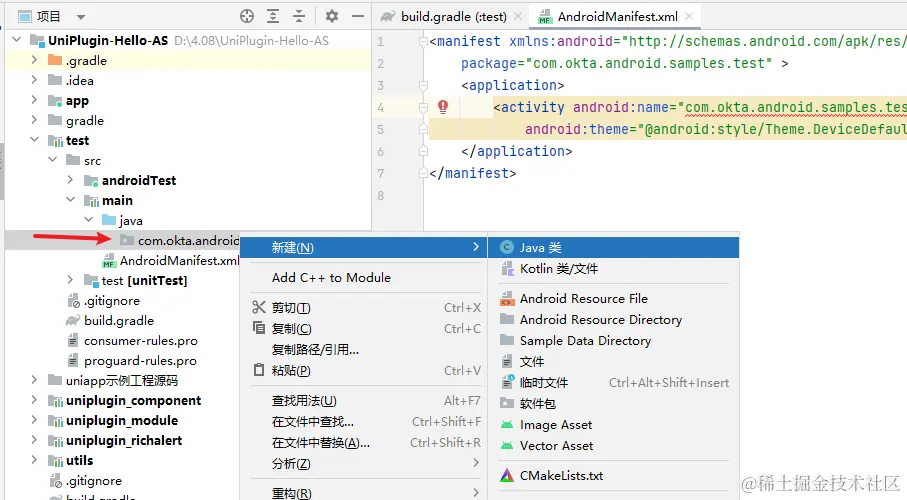Collapse the UniPlugin-Hello-AS root node
The image size is (907, 500).
click(x=17, y=41)
